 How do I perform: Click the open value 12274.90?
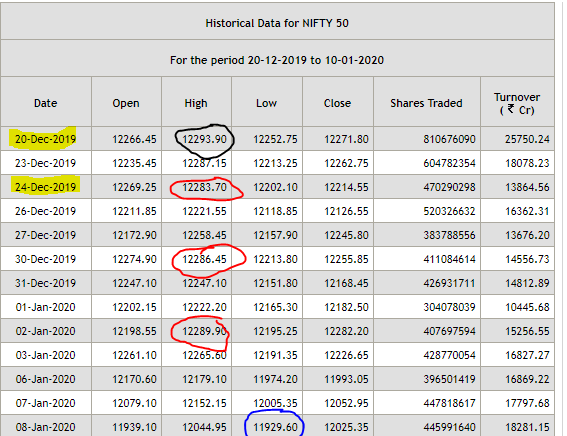[x=134, y=259]
